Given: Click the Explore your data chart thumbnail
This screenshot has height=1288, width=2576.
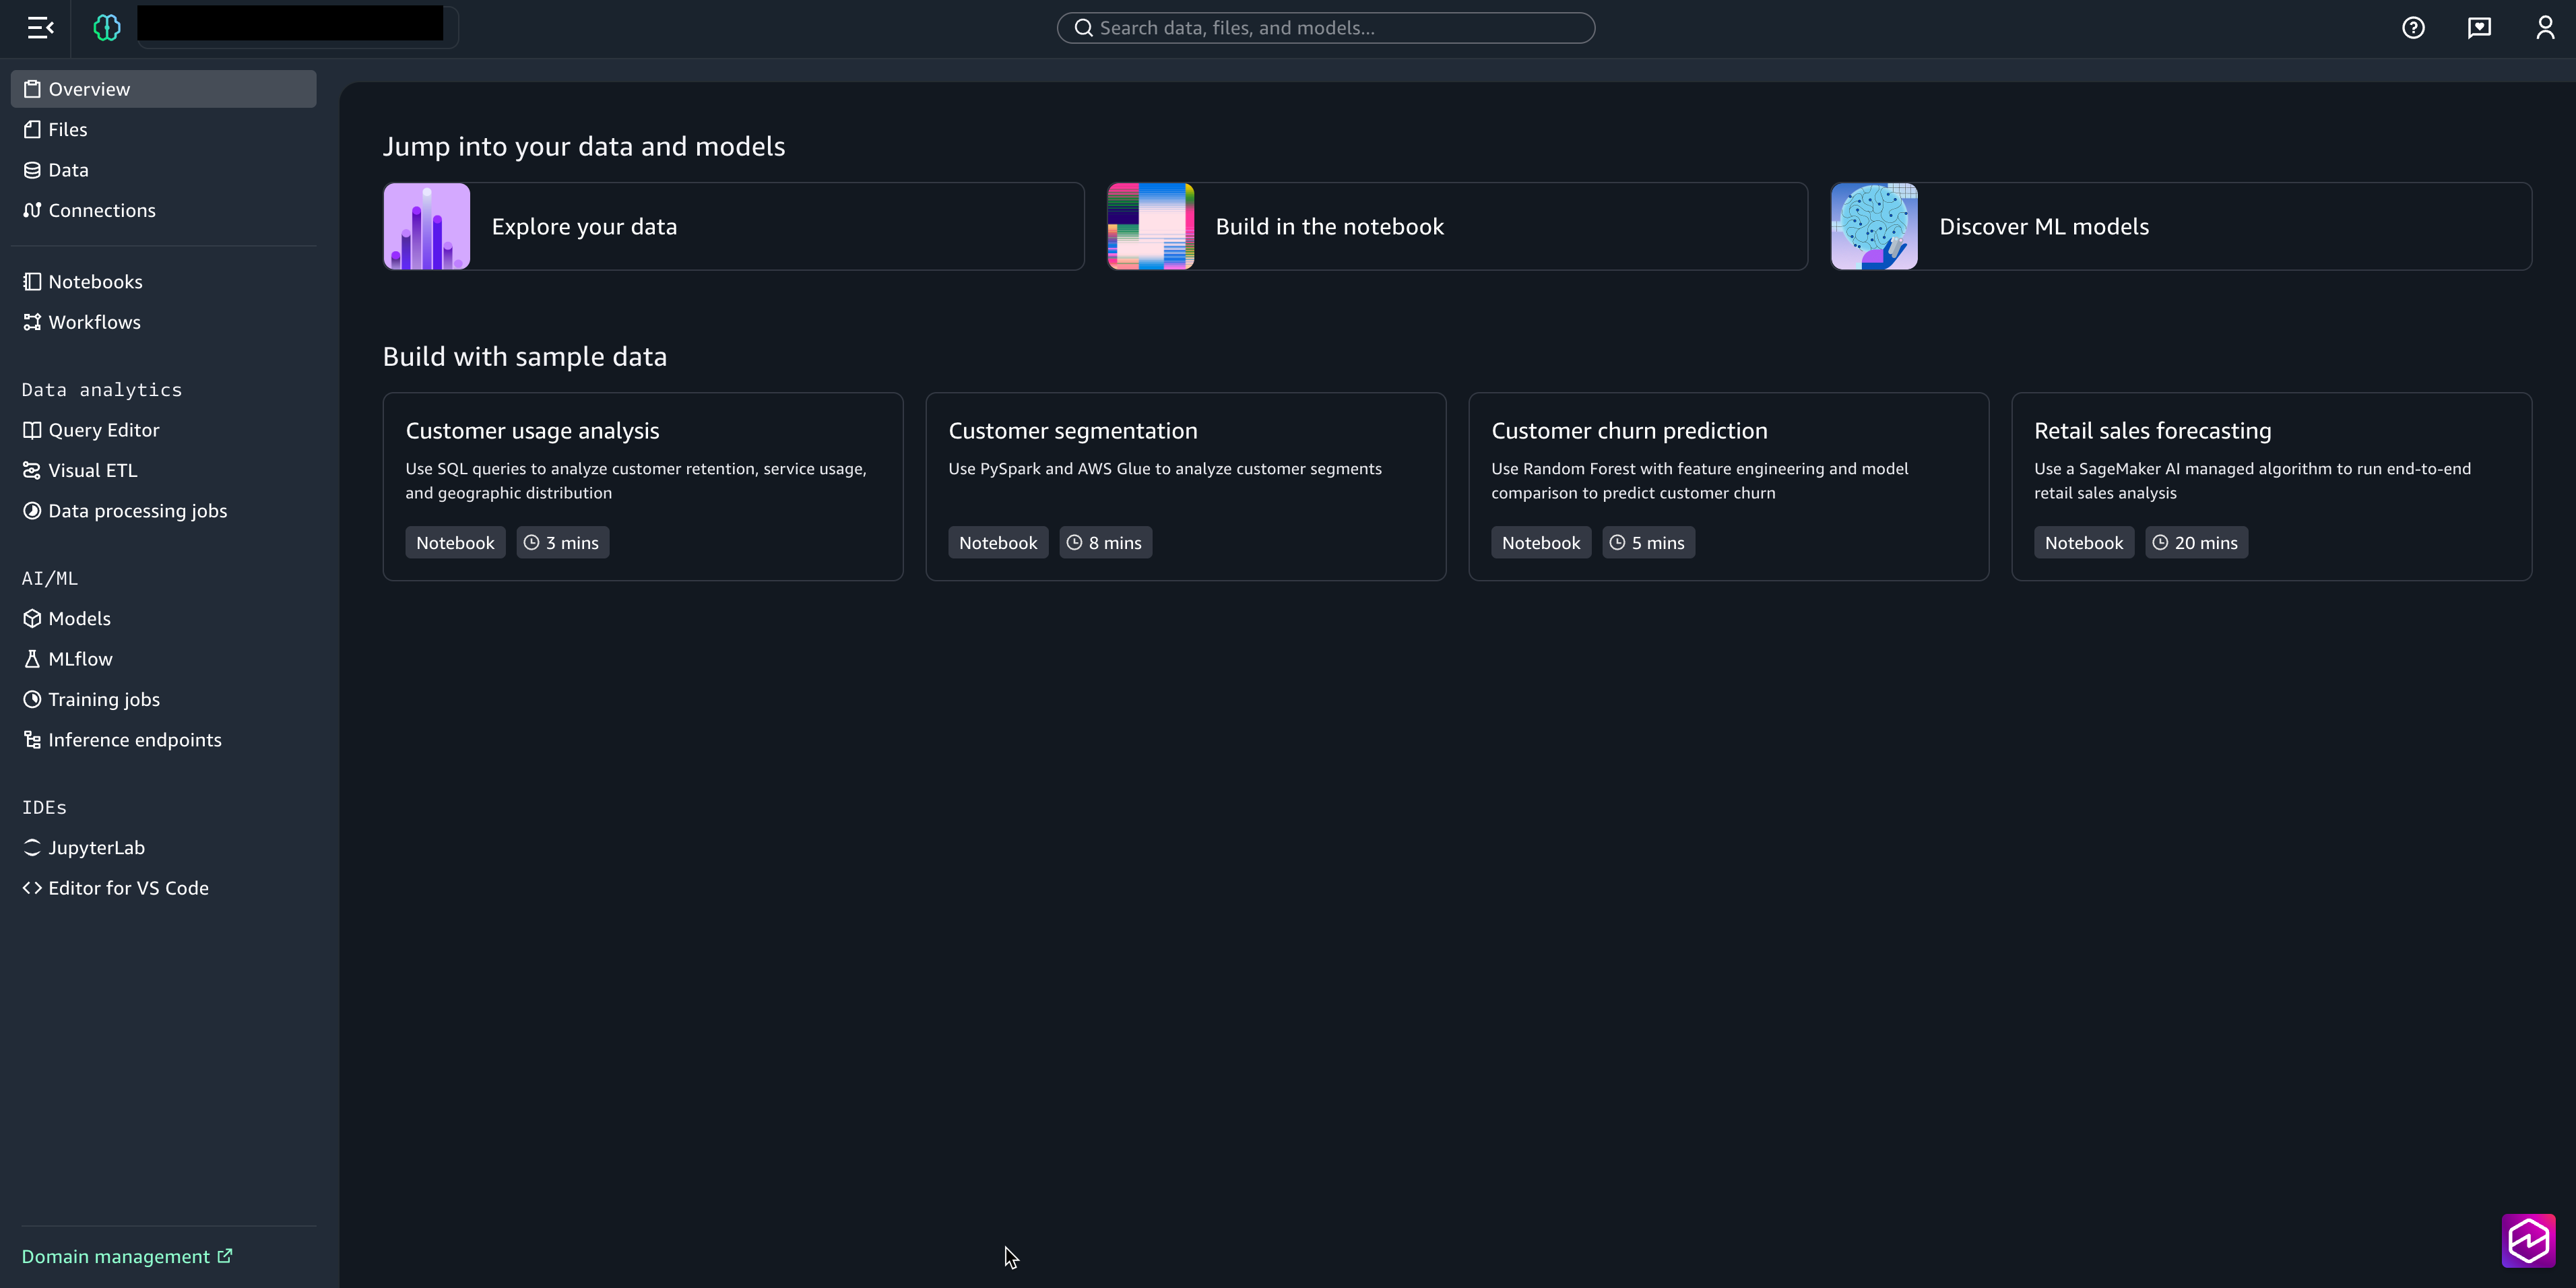Looking at the screenshot, I should pos(427,226).
